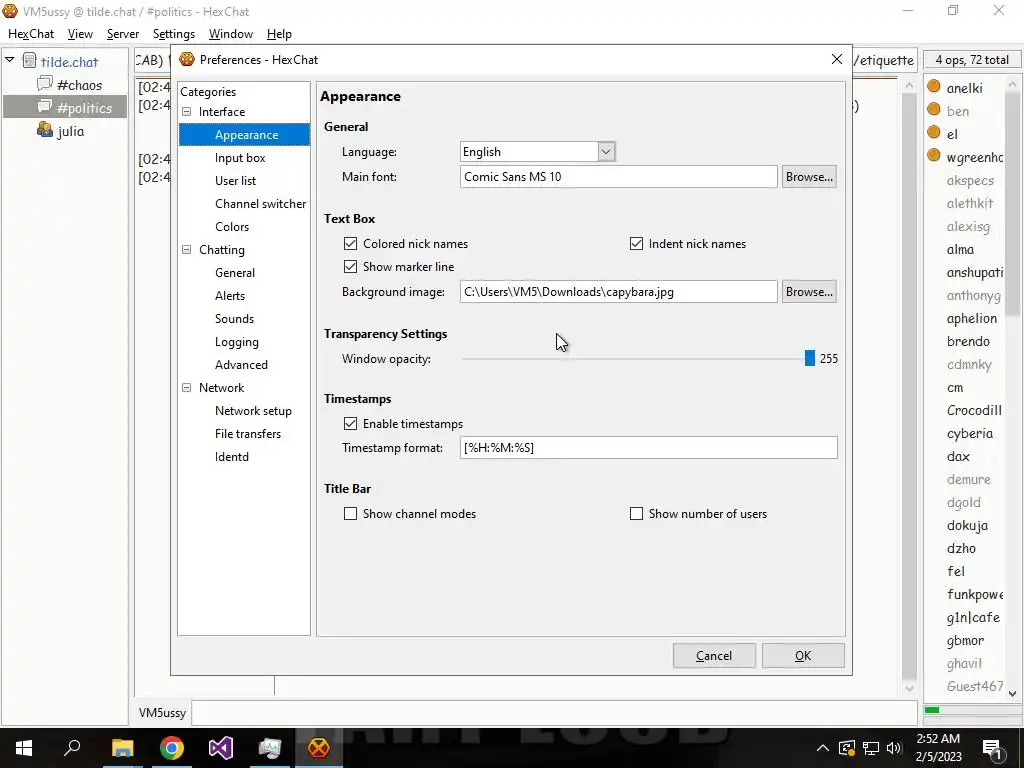Click the op badge next to ben
Image resolution: width=1024 pixels, height=768 pixels.
(x=934, y=110)
